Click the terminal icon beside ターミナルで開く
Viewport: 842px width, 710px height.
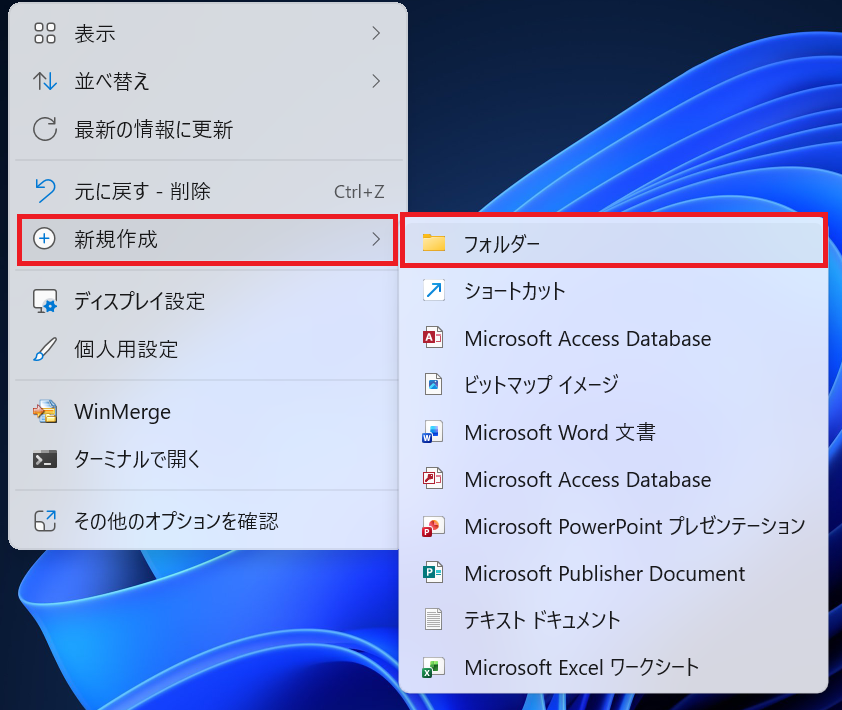[x=45, y=460]
